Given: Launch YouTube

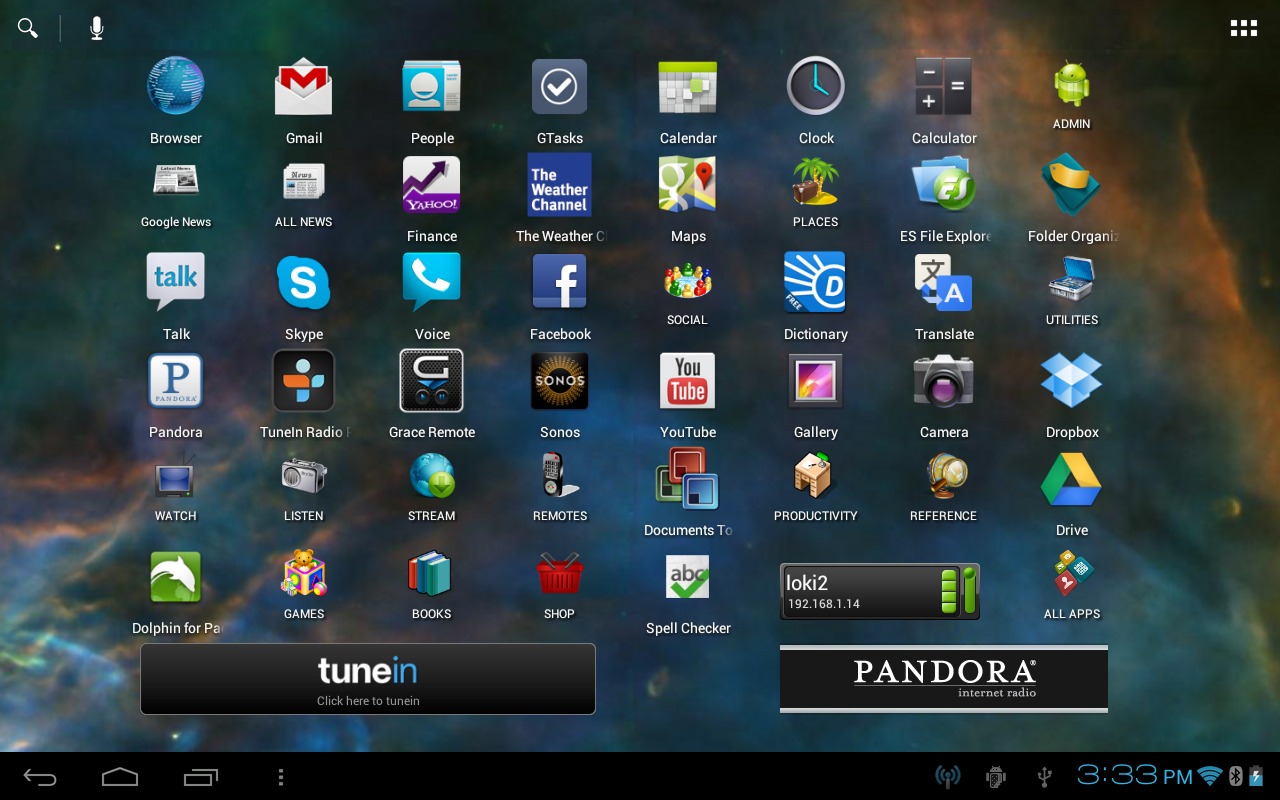Looking at the screenshot, I should tap(688, 380).
